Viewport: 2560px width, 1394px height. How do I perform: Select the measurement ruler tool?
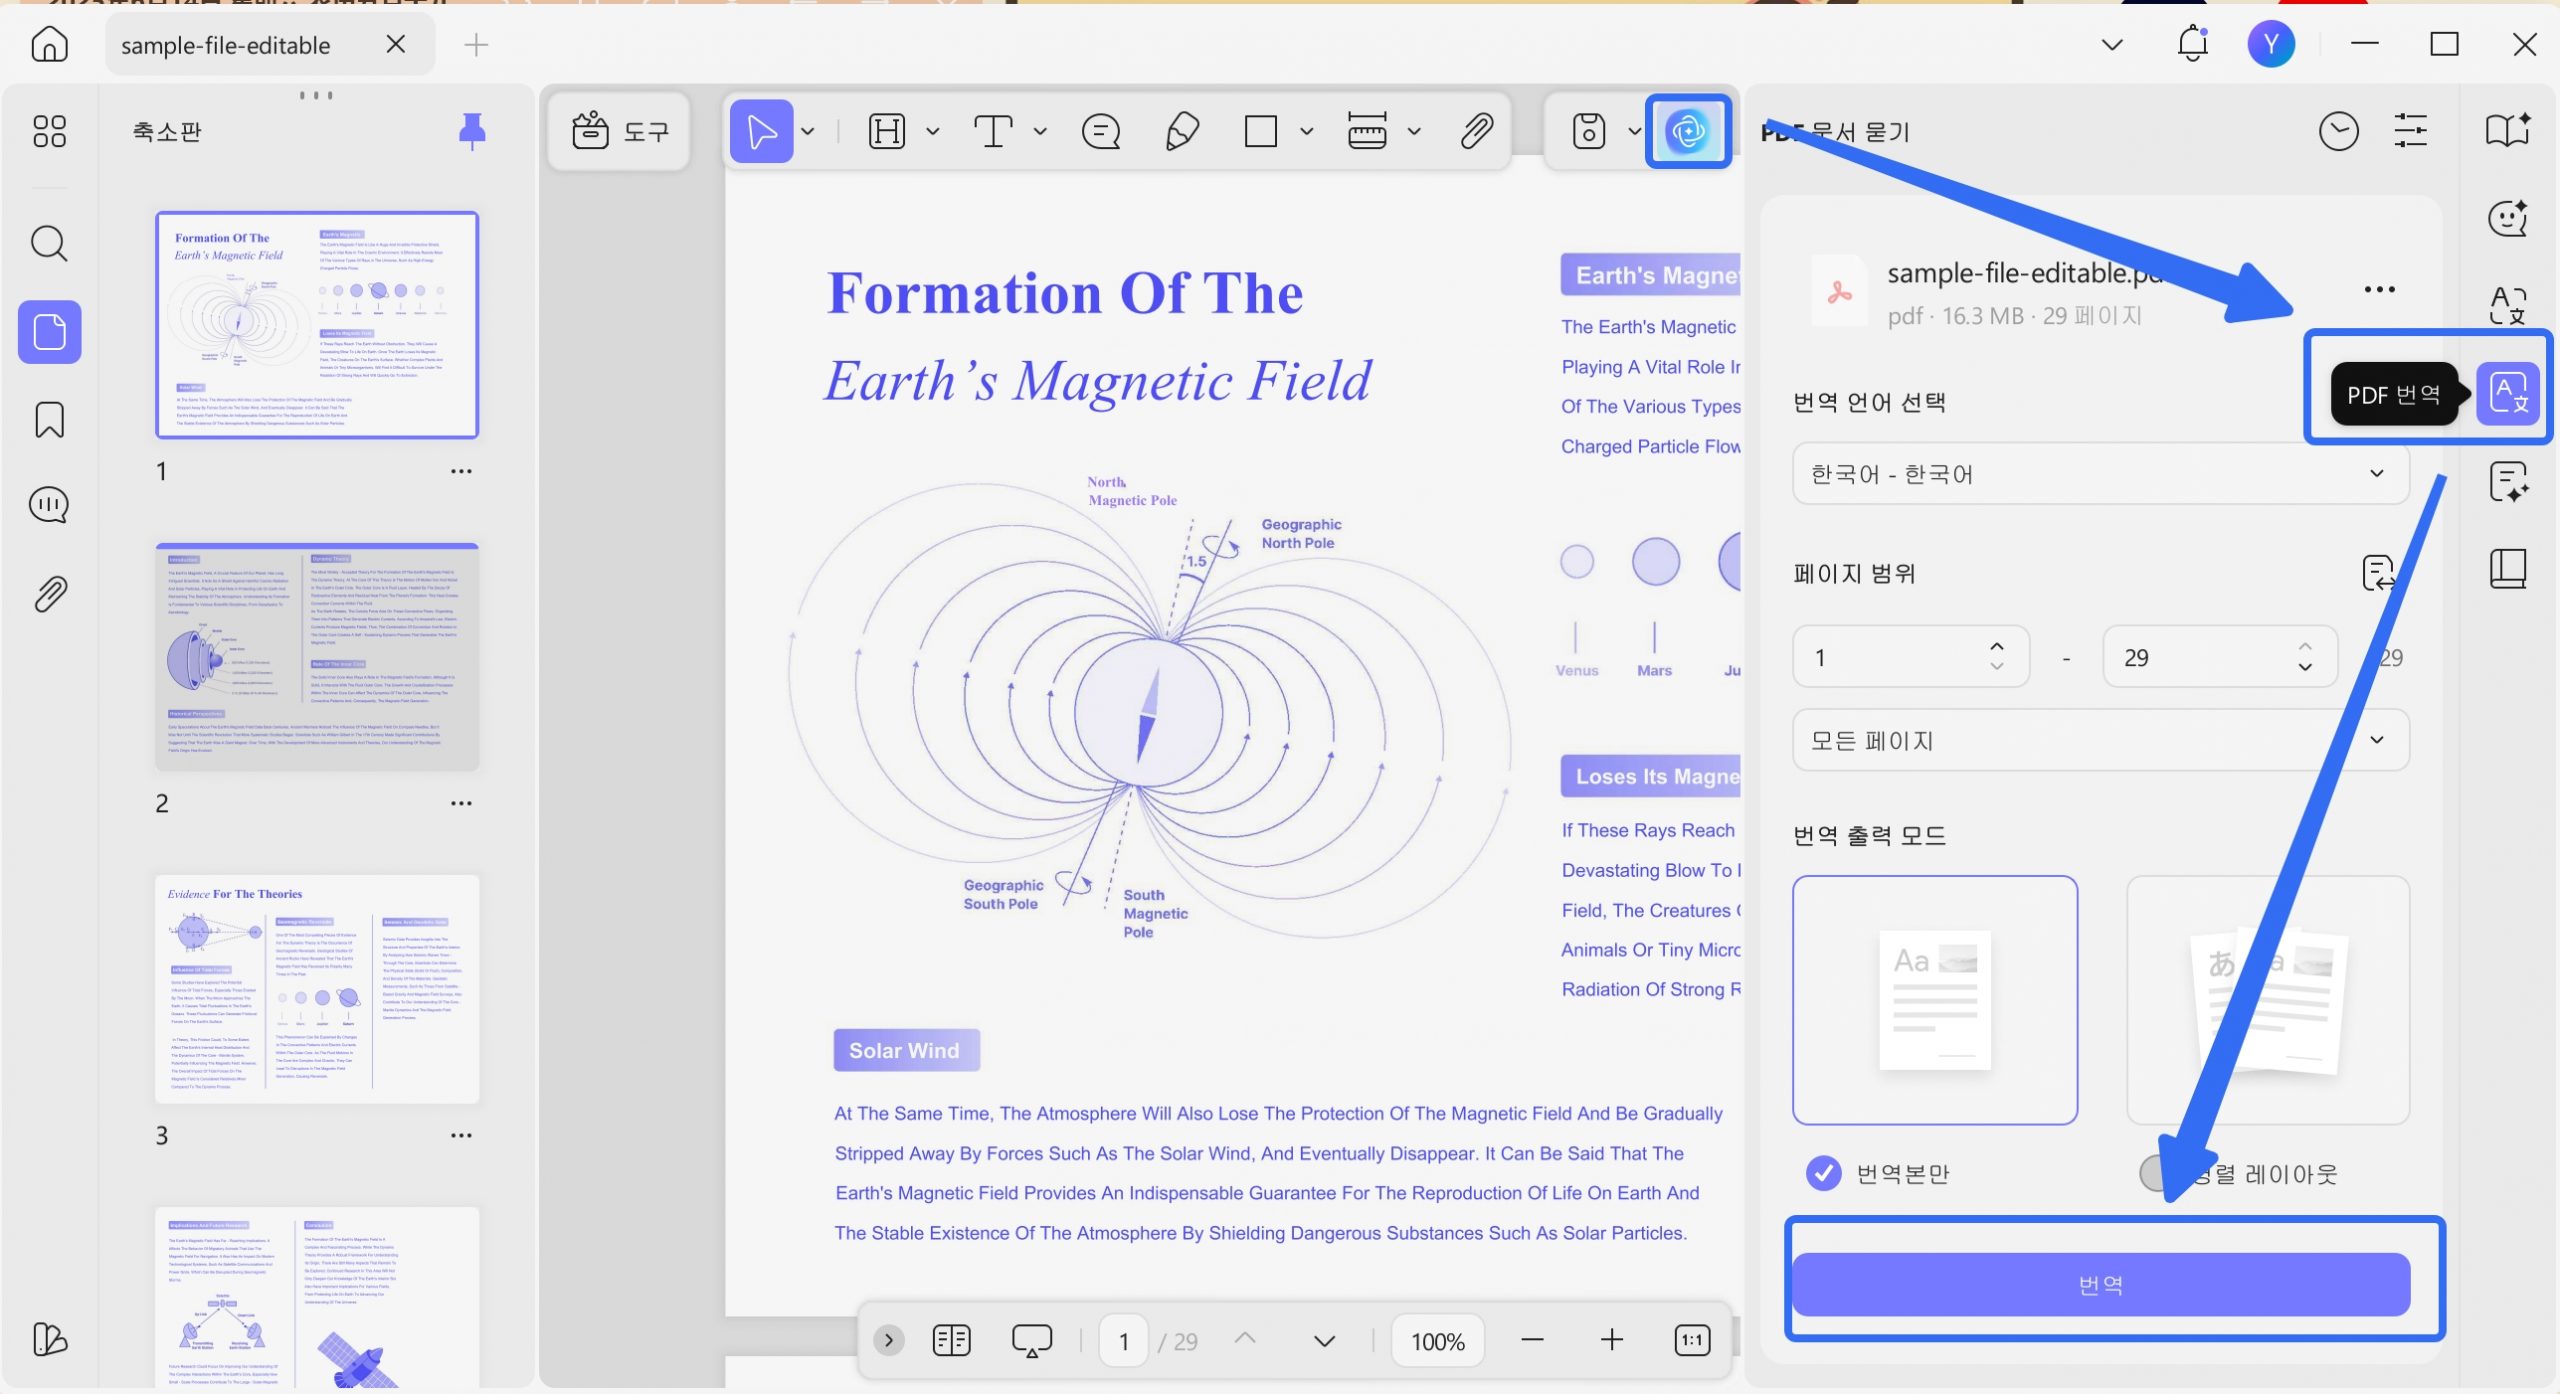[x=1367, y=131]
